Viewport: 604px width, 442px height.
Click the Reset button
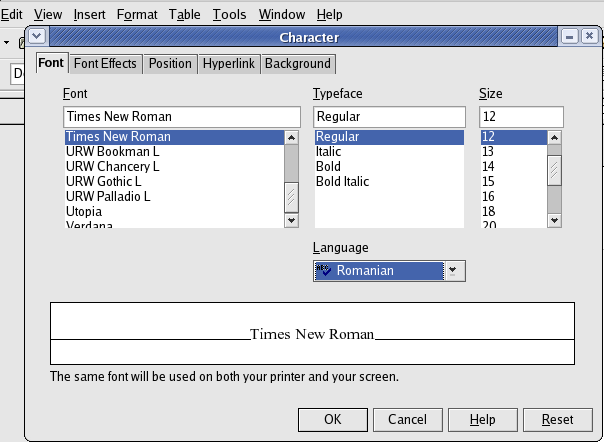pyautogui.click(x=558, y=420)
